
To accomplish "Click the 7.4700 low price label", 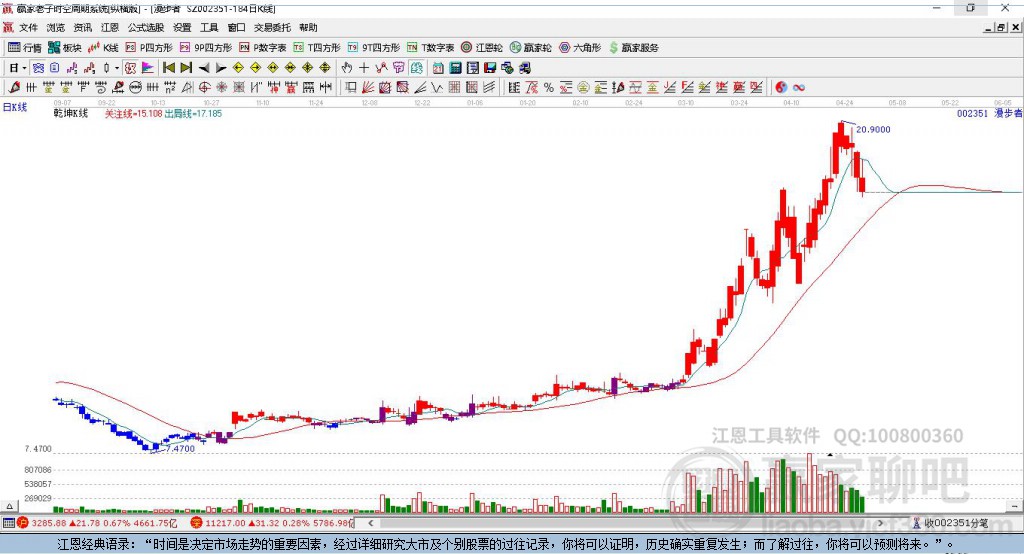I will (180, 449).
